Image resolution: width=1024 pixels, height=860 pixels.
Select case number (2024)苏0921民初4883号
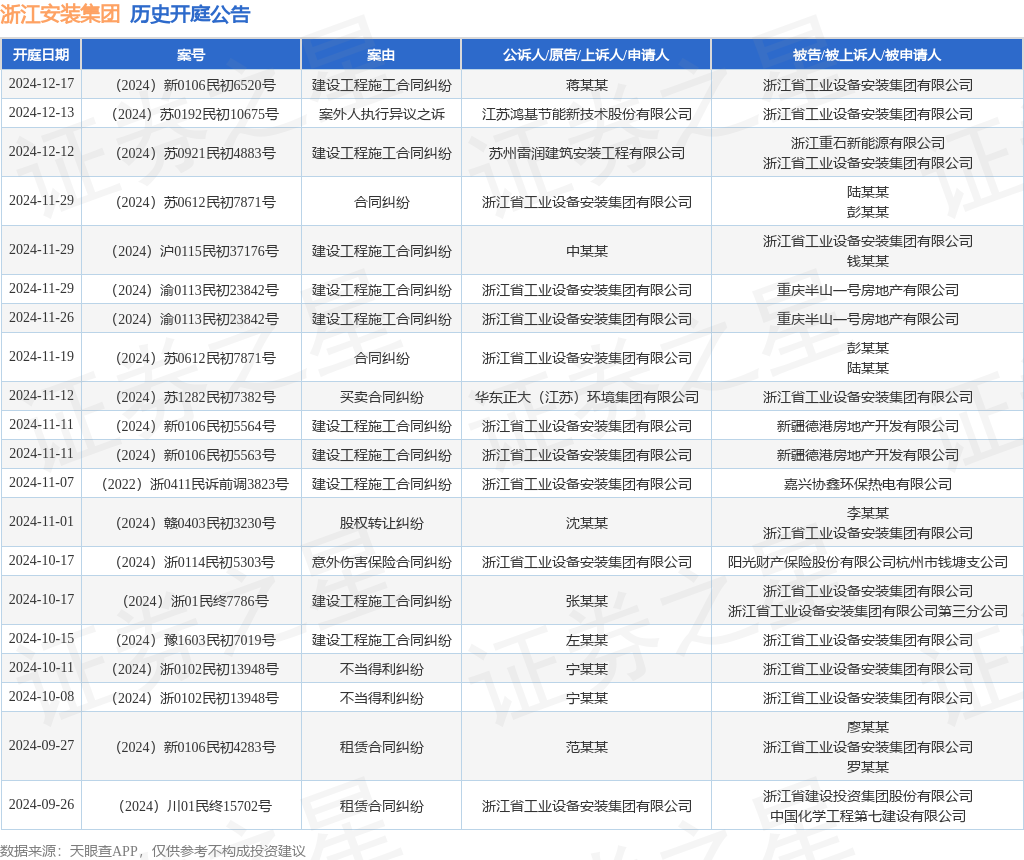pos(195,153)
